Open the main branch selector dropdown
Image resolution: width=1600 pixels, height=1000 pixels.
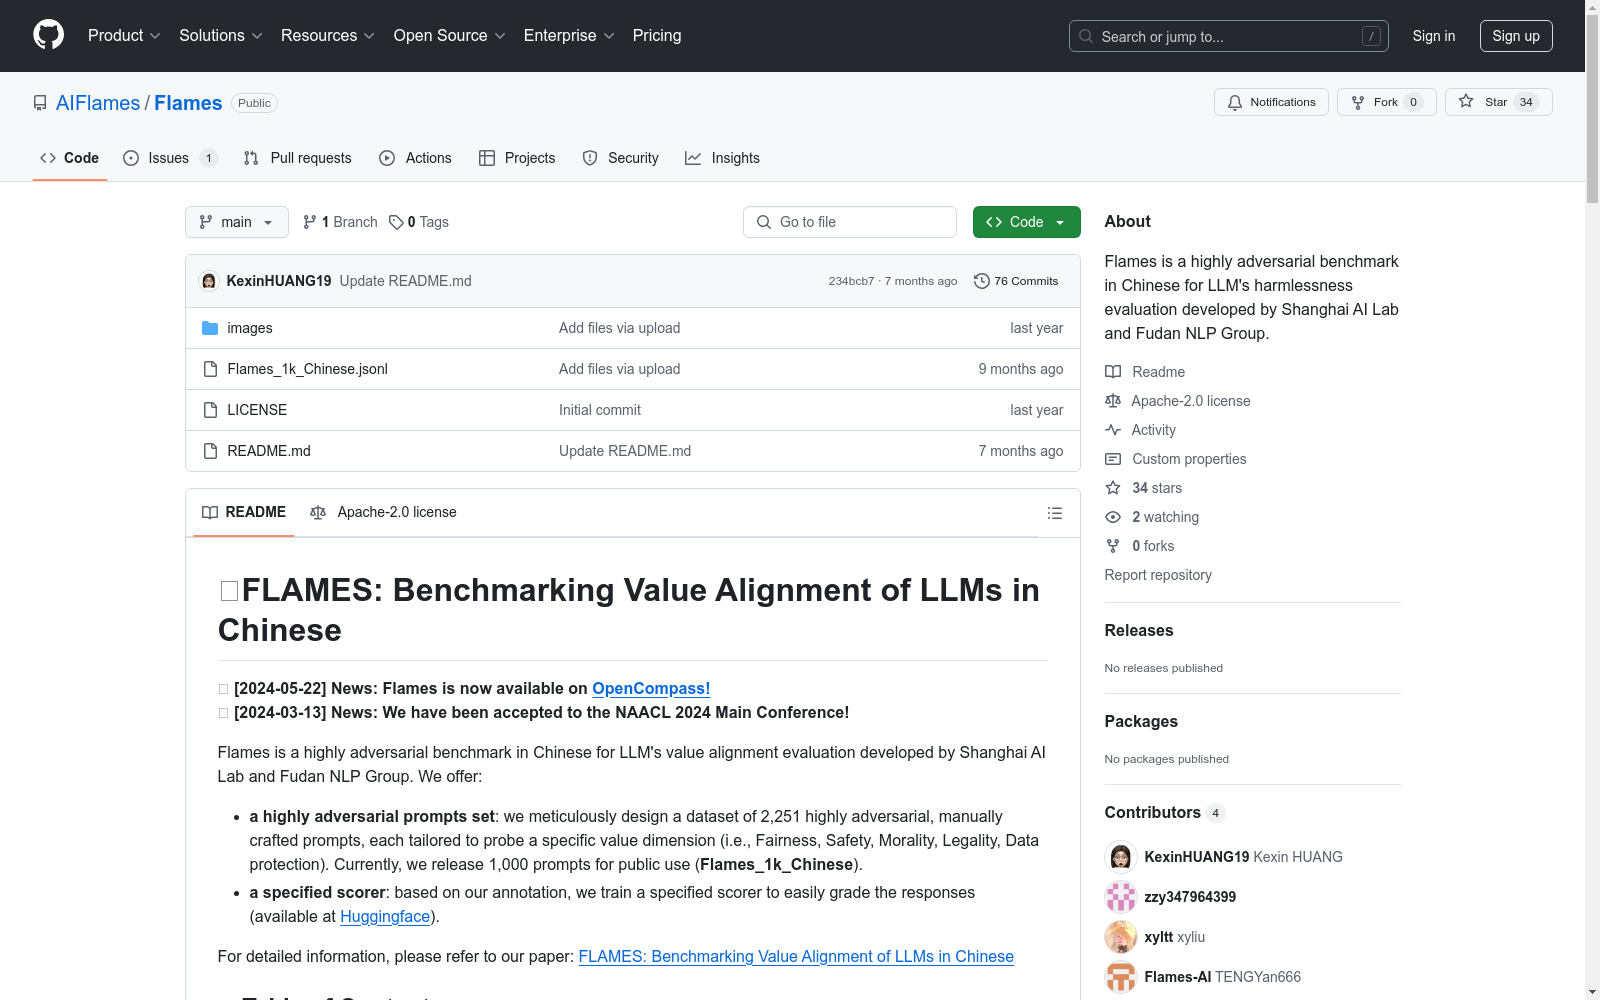coord(237,222)
